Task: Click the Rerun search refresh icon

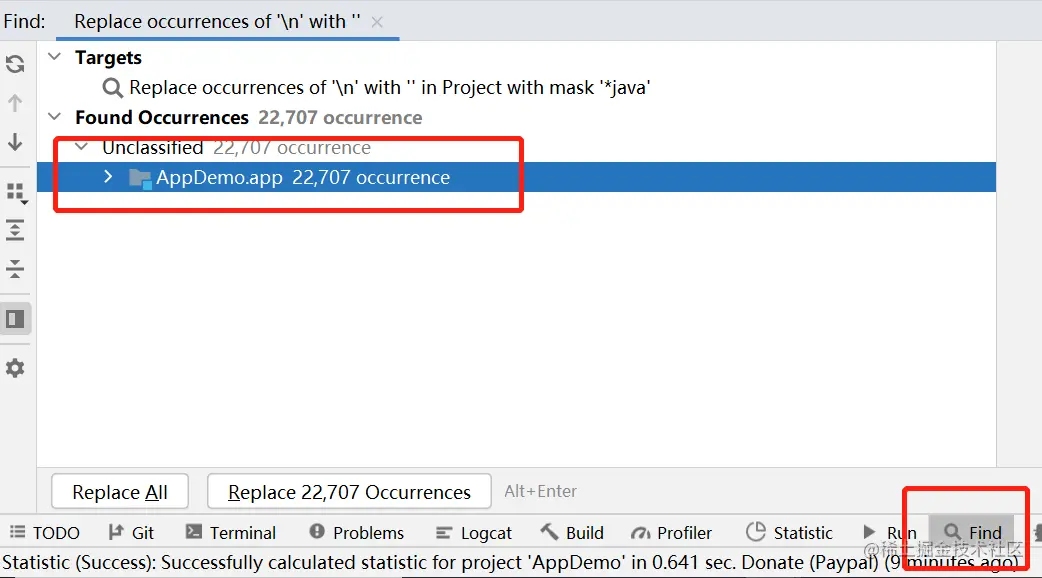Action: pos(15,65)
